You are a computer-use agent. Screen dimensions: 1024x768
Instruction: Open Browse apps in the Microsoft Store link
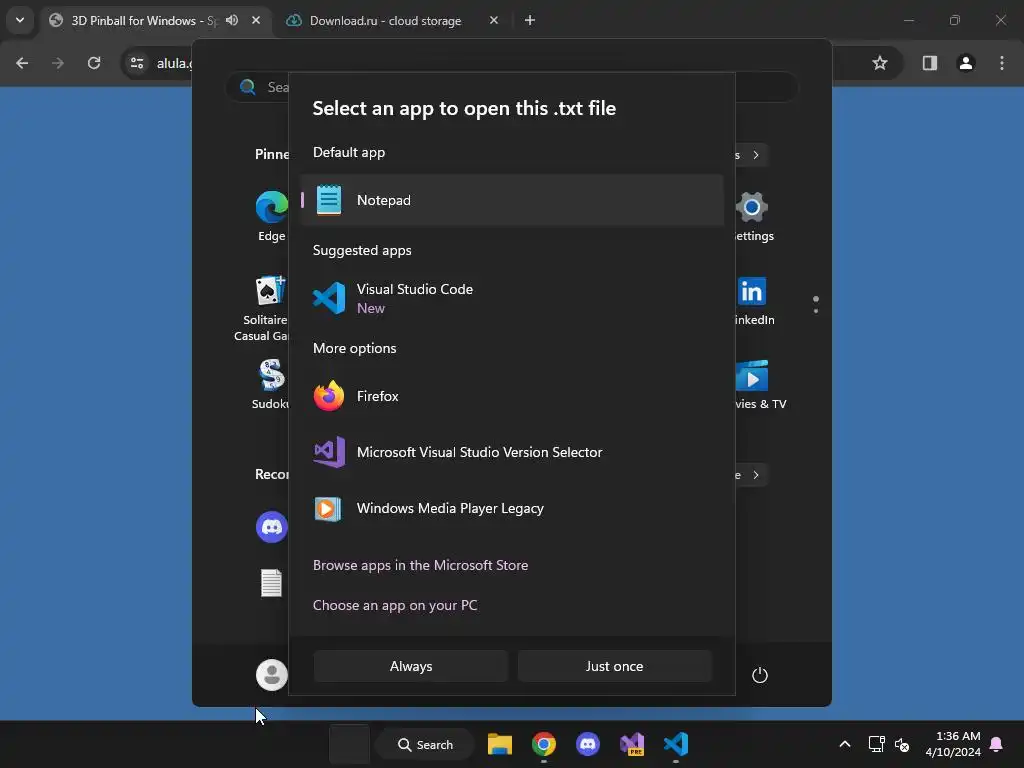pos(421,565)
